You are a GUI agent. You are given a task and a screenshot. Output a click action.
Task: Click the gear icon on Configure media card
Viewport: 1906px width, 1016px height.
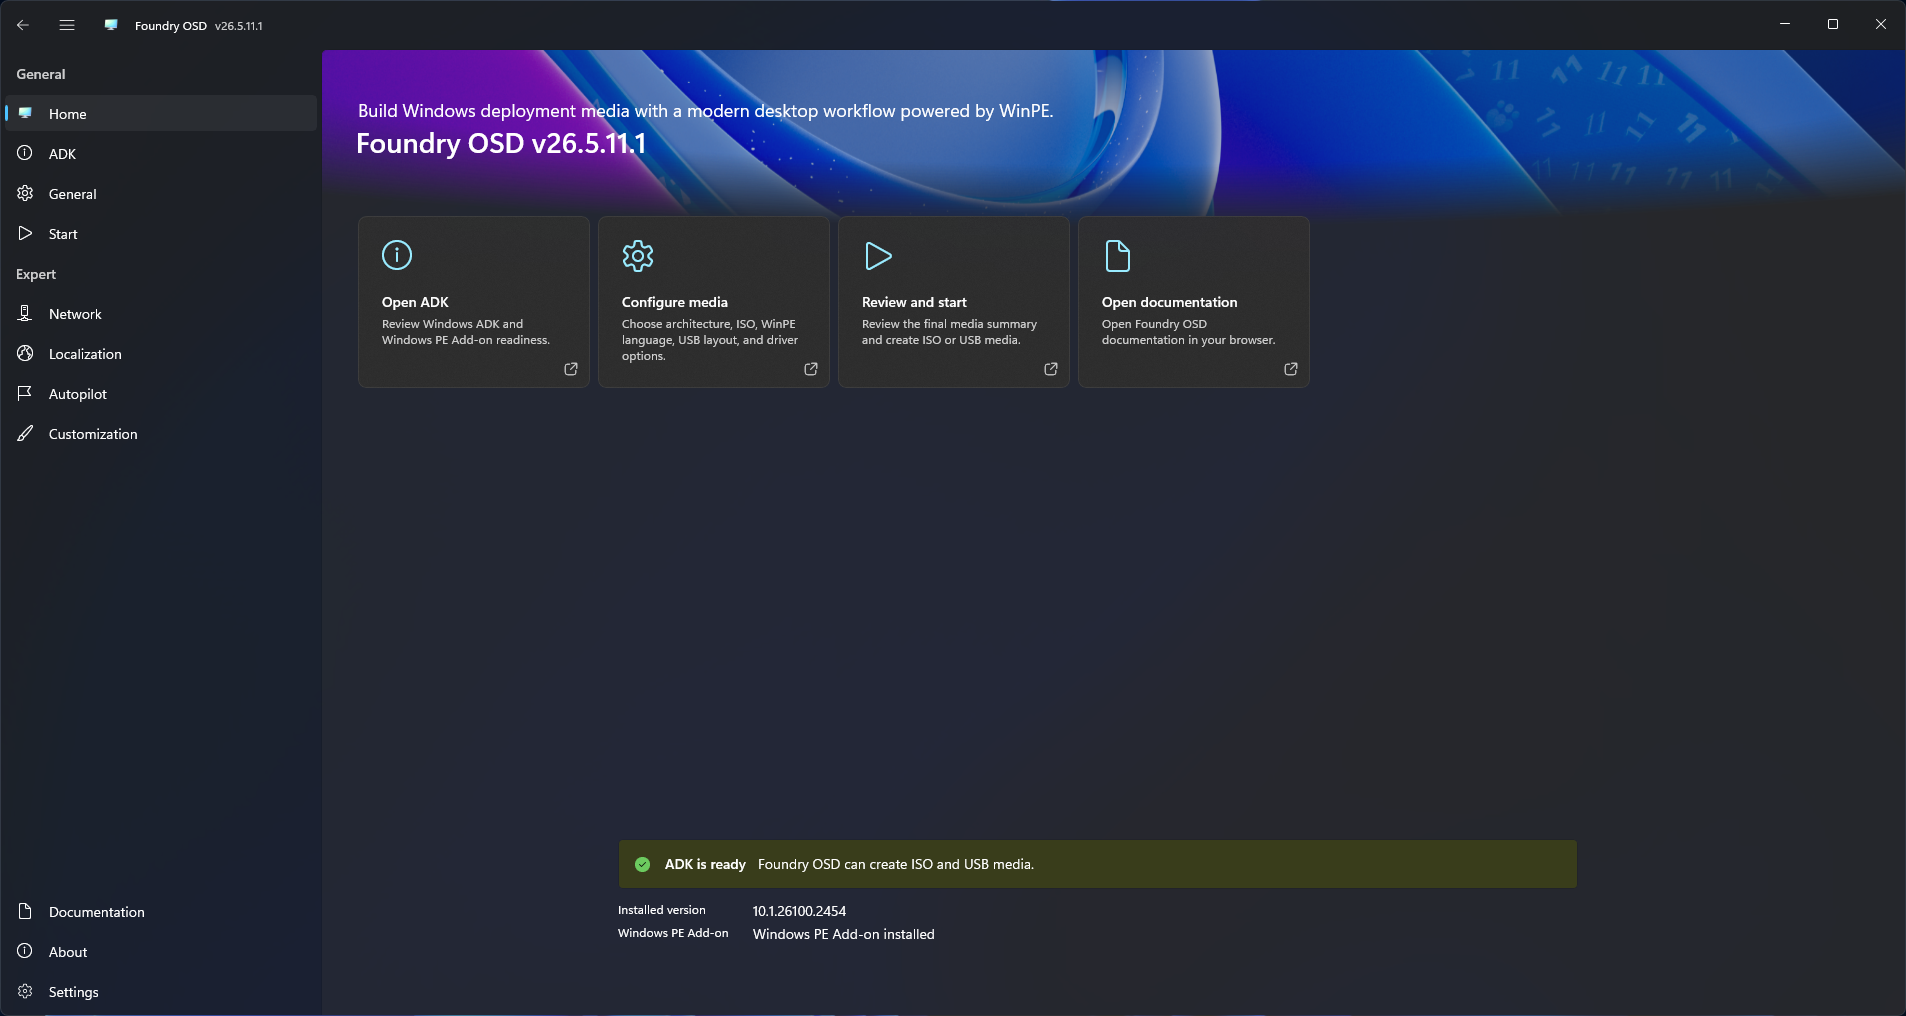(x=638, y=256)
